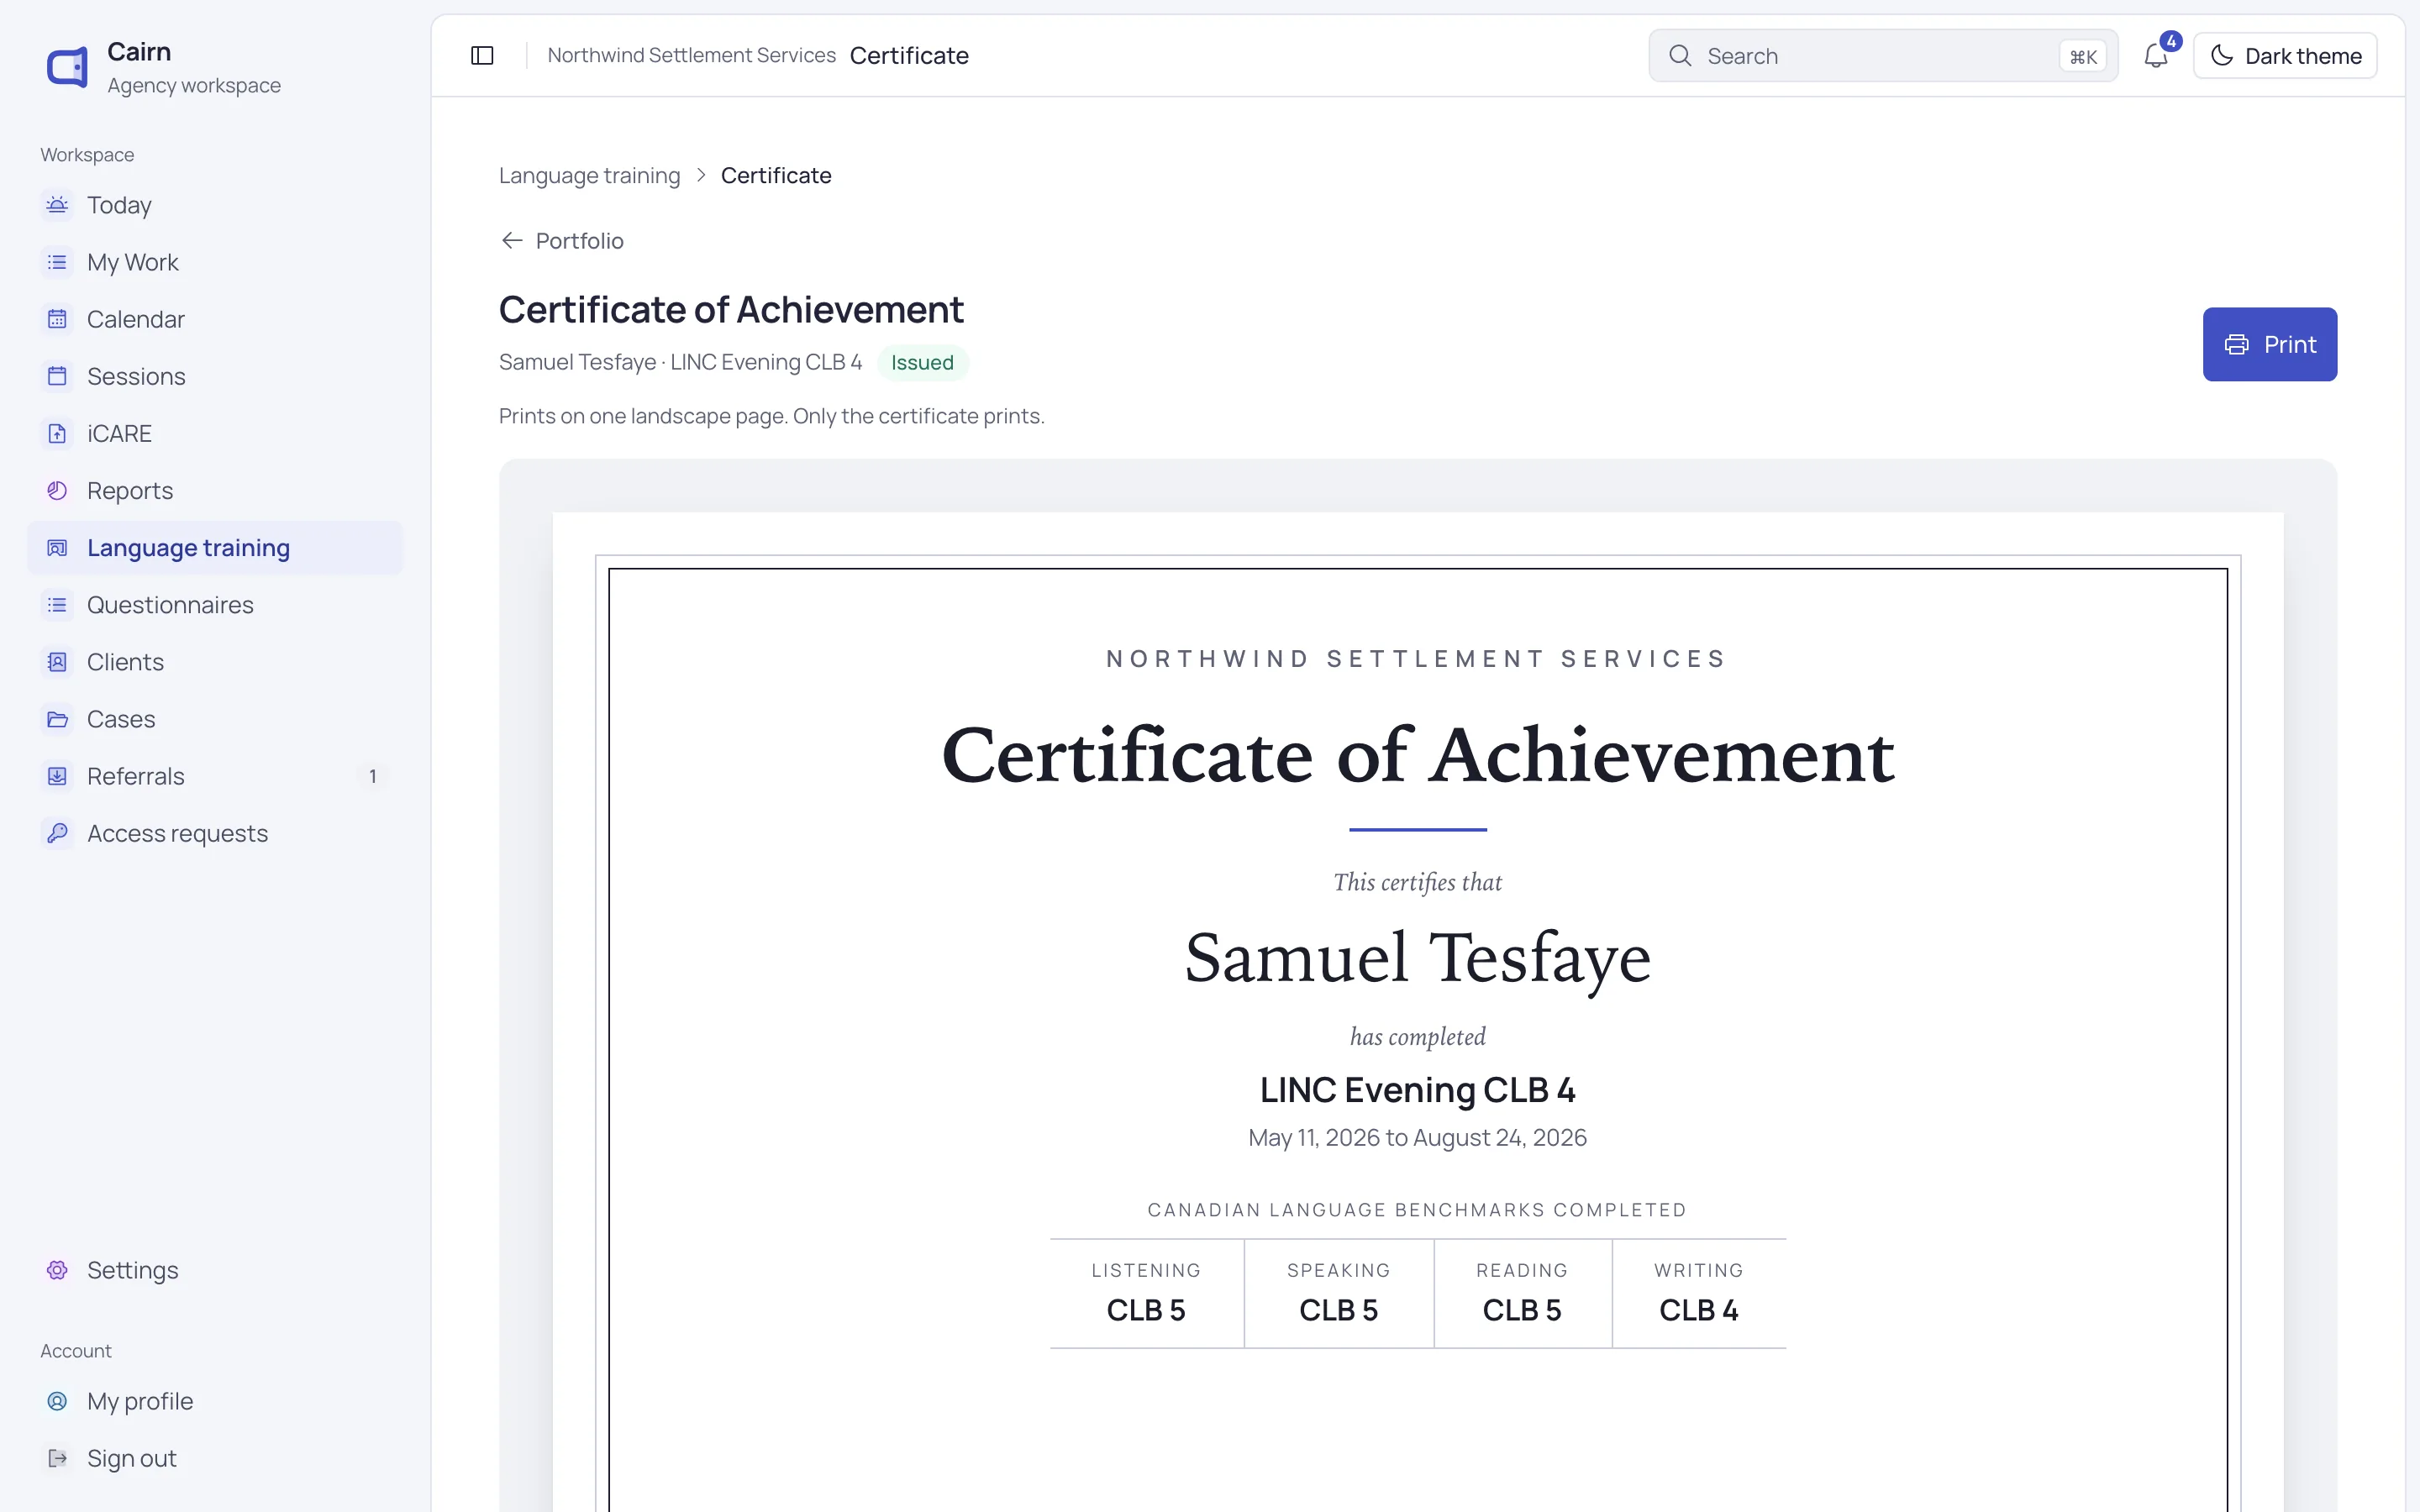Click the LINC Evening CLB 4 certificate course
Screen dimensions: 2420x1512
[x=1417, y=1090]
